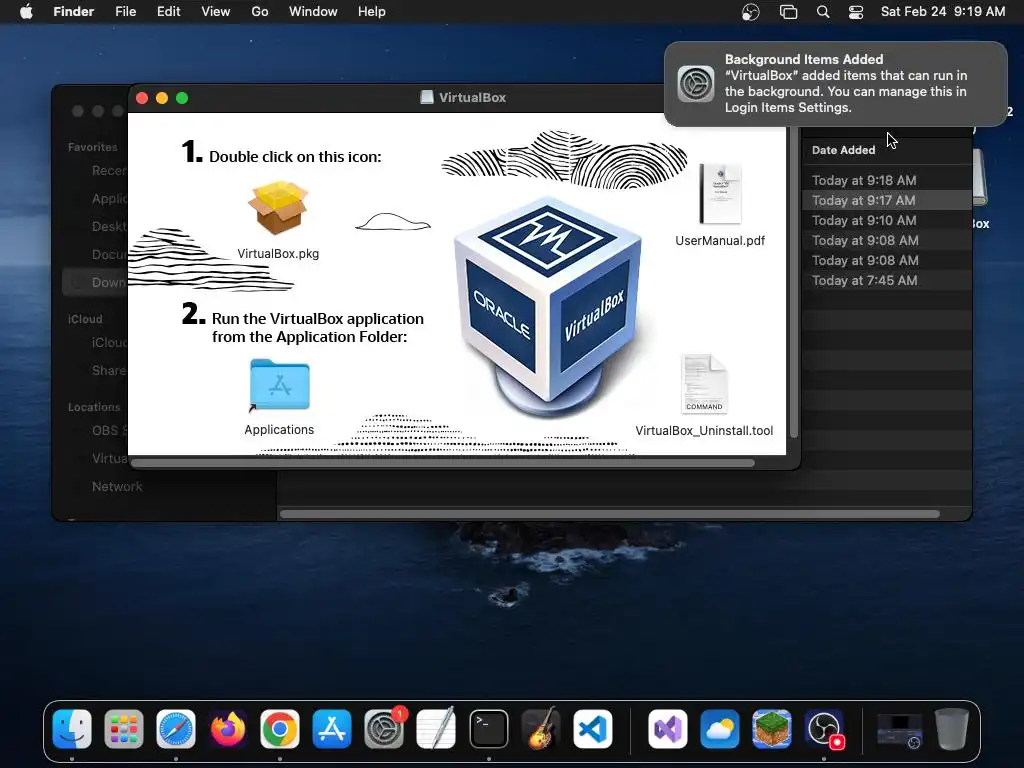Click the VirtualBox window vertical scrollbar
This screenshot has height=768, width=1024.
coord(793,282)
